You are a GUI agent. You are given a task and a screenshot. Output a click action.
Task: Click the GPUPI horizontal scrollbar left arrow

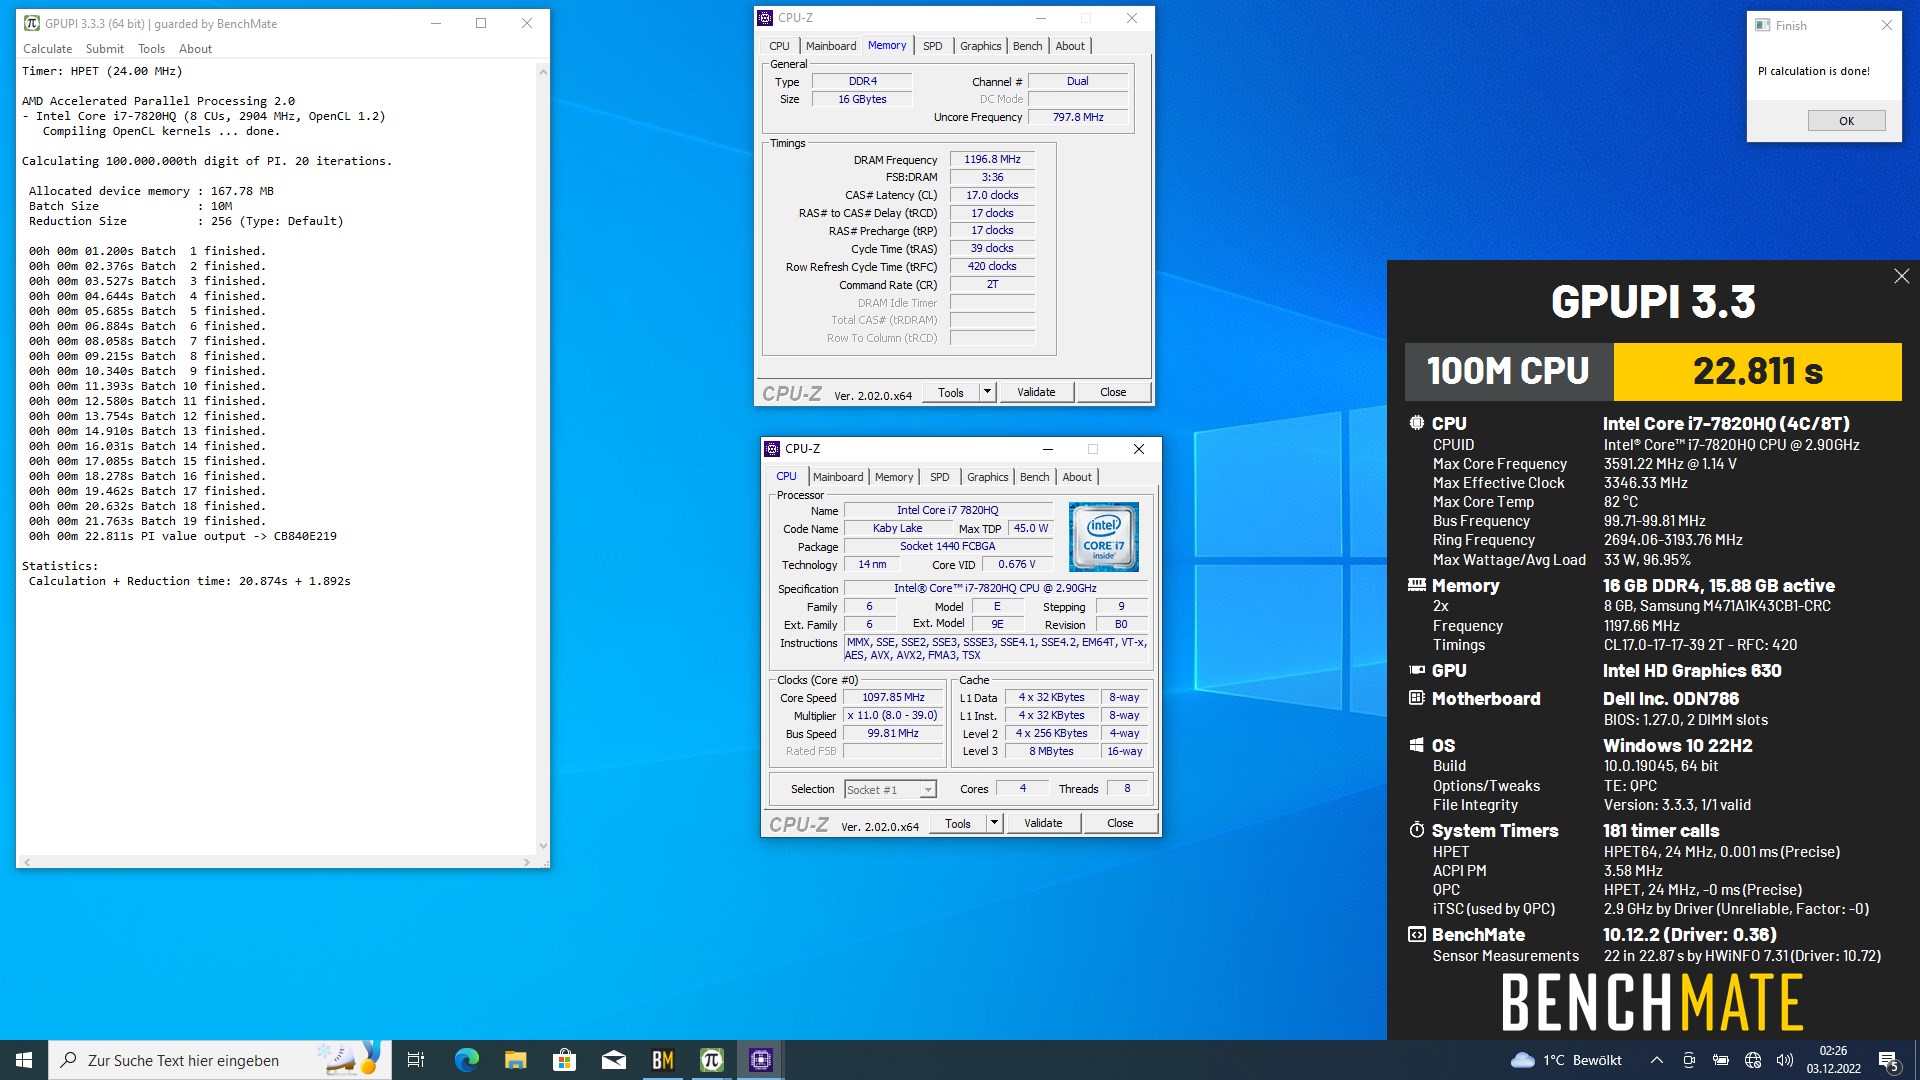click(x=27, y=861)
